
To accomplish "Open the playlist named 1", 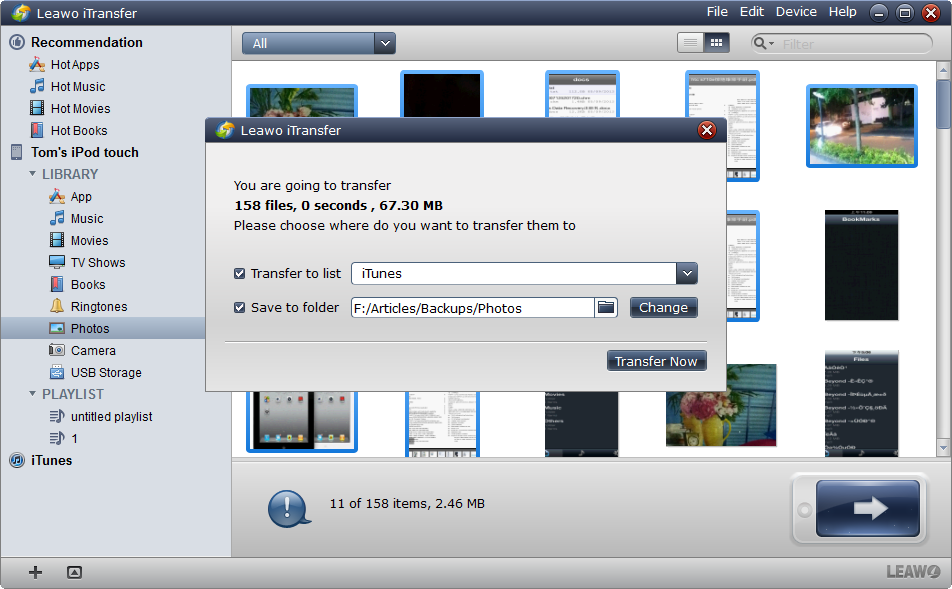I will click(73, 438).
